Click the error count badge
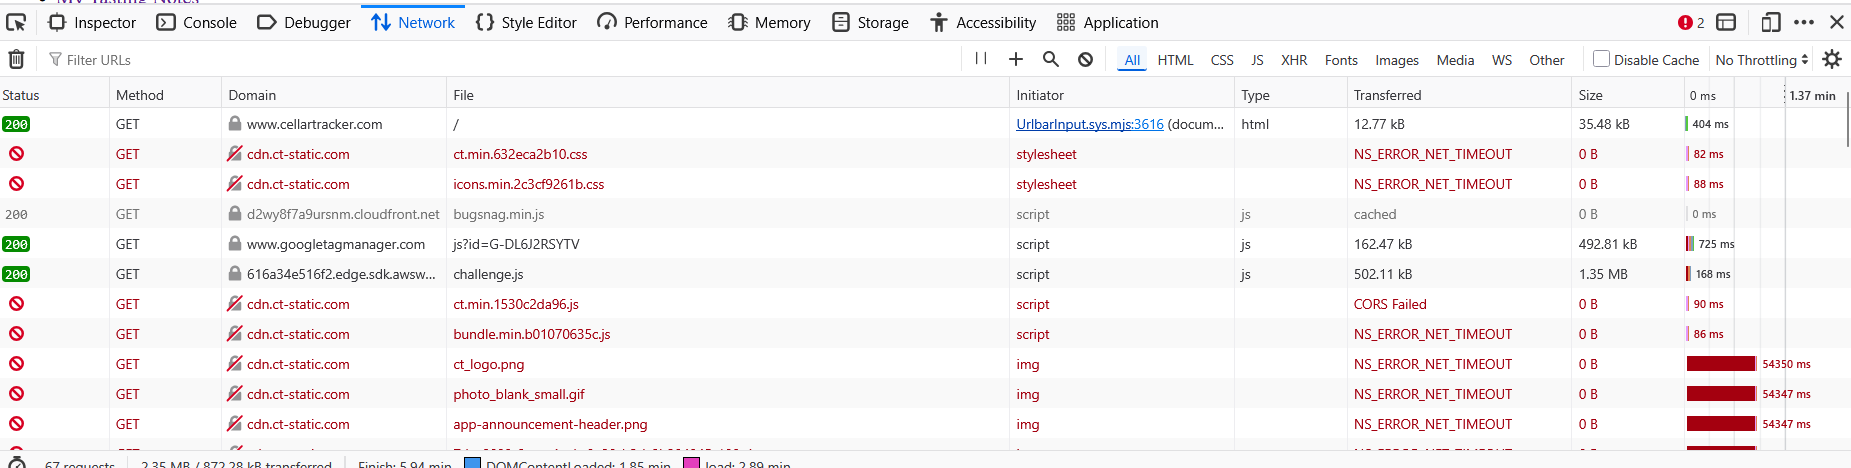Viewport: 1851px width, 468px height. pos(1691,22)
